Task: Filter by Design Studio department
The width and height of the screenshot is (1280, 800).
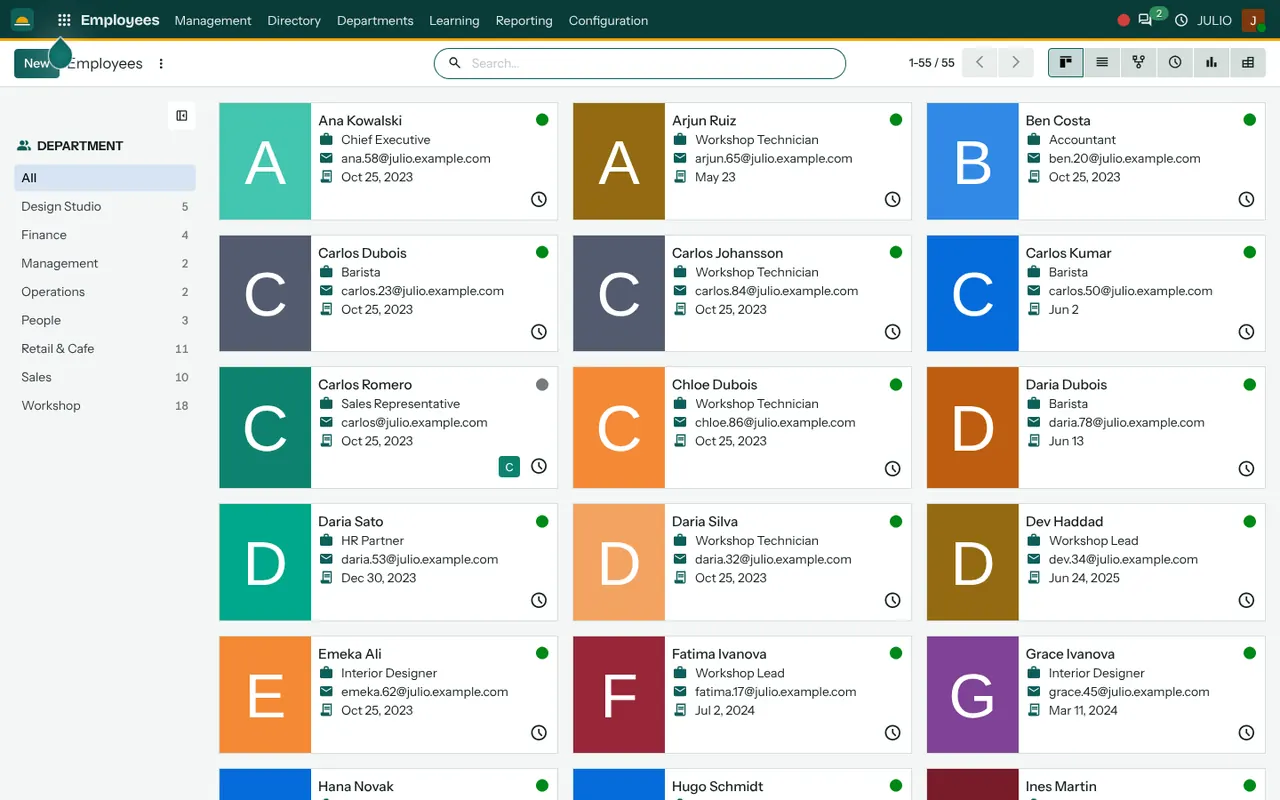Action: coord(105,206)
